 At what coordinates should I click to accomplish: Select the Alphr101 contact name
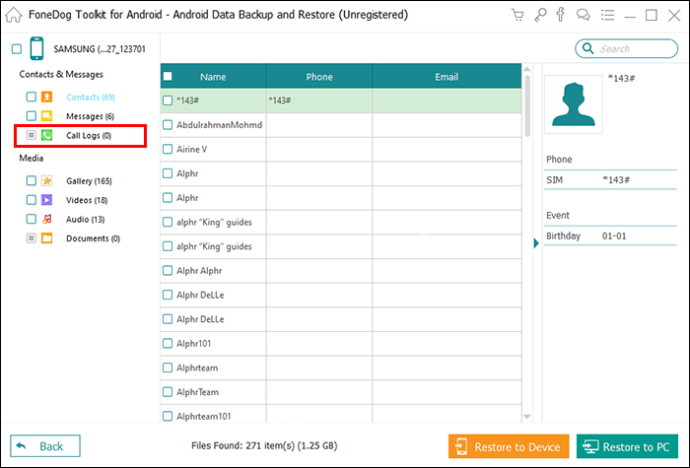coord(194,344)
